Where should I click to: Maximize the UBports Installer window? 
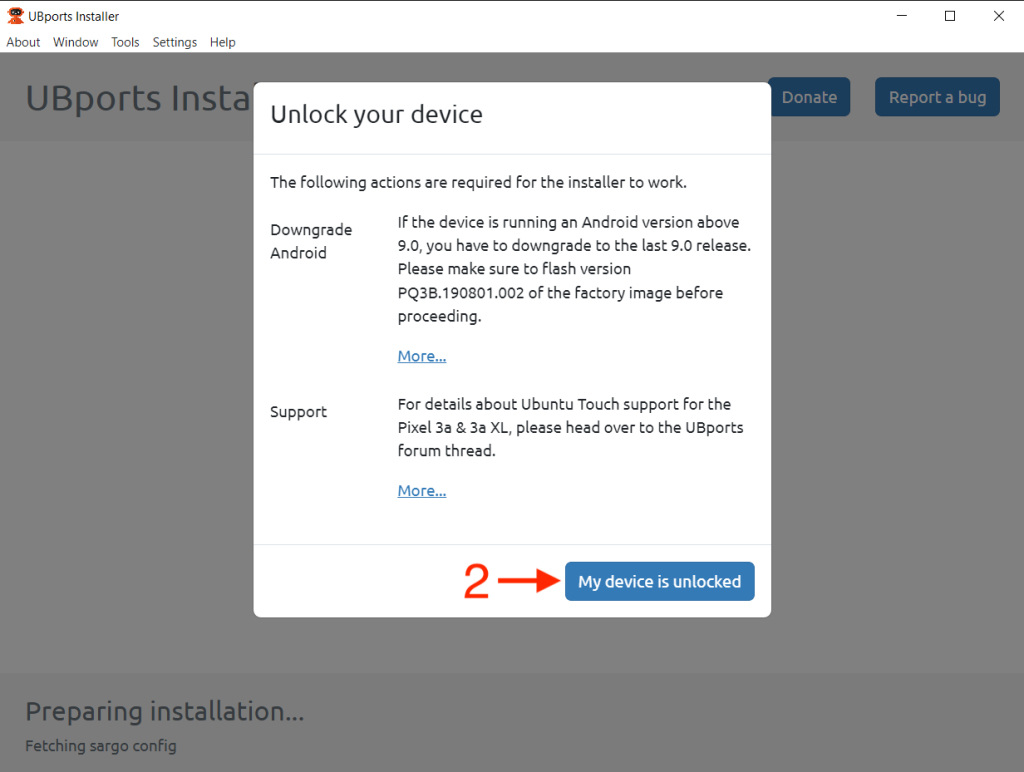point(950,16)
